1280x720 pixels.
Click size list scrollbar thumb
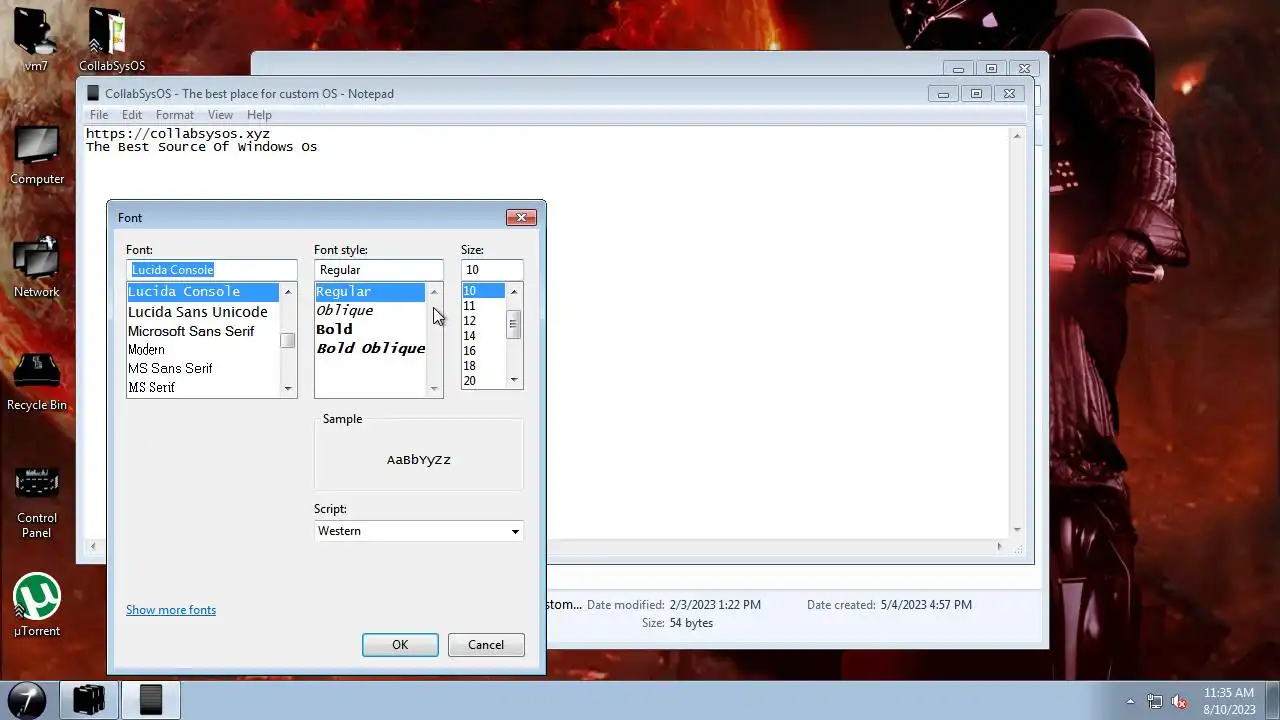click(x=514, y=324)
